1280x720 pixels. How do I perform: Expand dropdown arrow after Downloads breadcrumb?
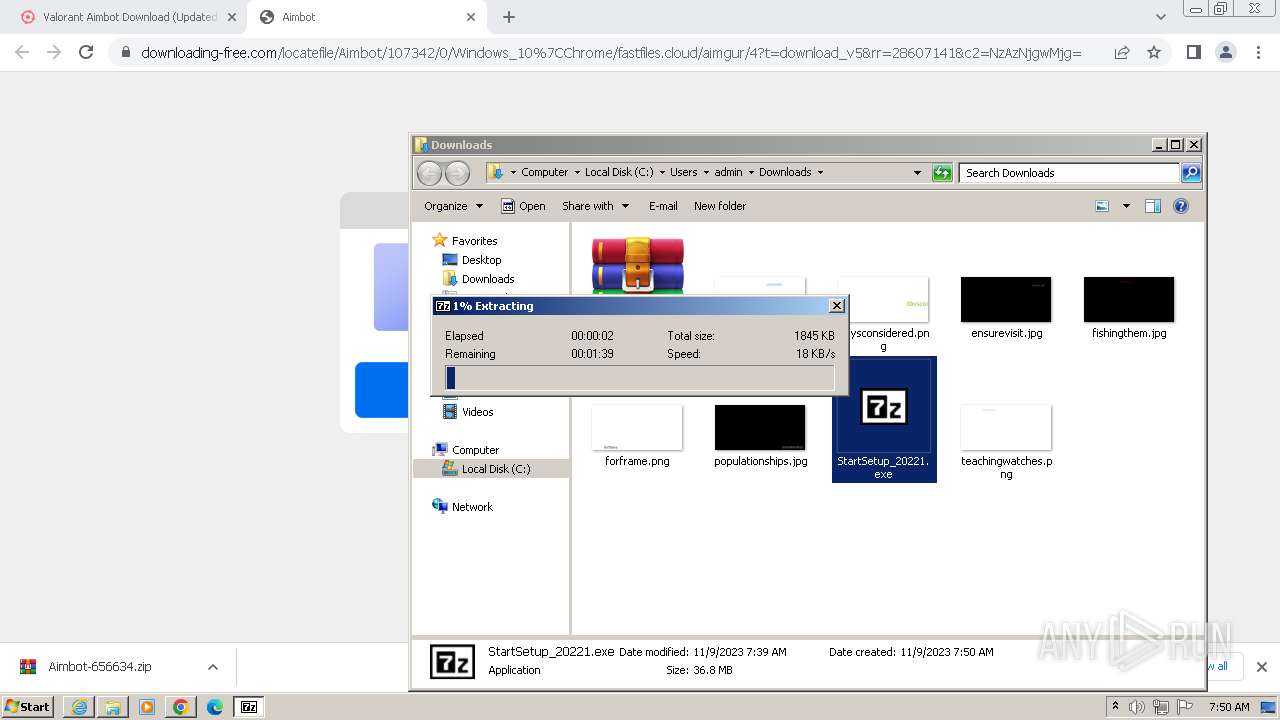820,172
